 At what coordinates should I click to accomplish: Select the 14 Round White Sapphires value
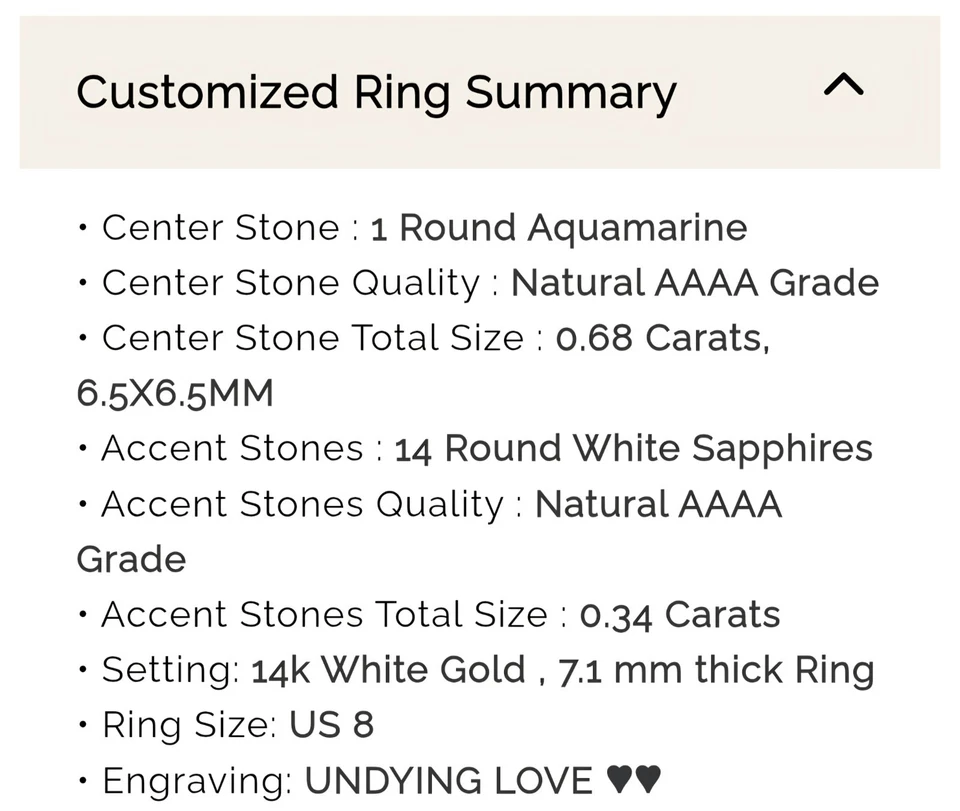(633, 449)
